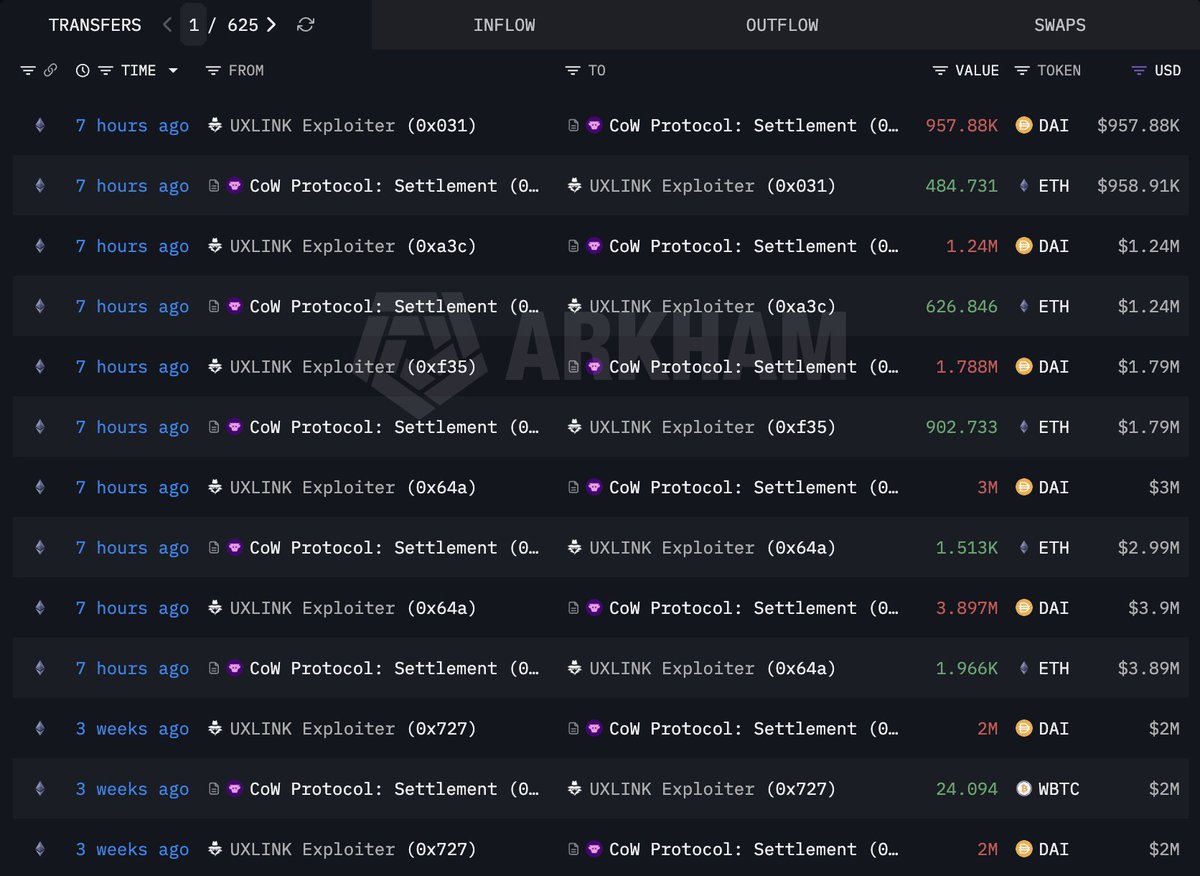Click the VALUE column filter icon
1200x876 pixels.
pyautogui.click(x=940, y=71)
